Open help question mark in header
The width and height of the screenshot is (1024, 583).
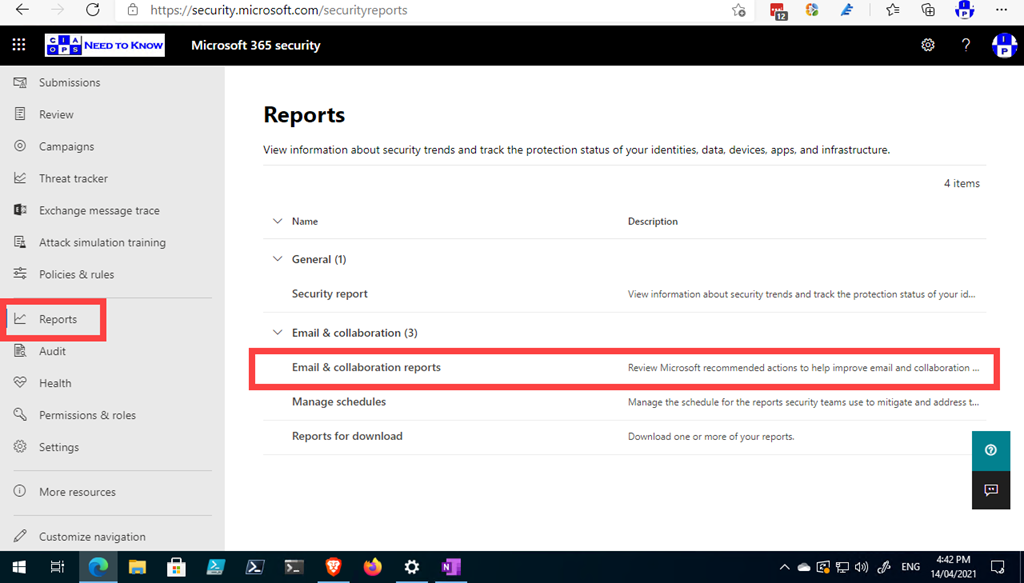pyautogui.click(x=965, y=45)
